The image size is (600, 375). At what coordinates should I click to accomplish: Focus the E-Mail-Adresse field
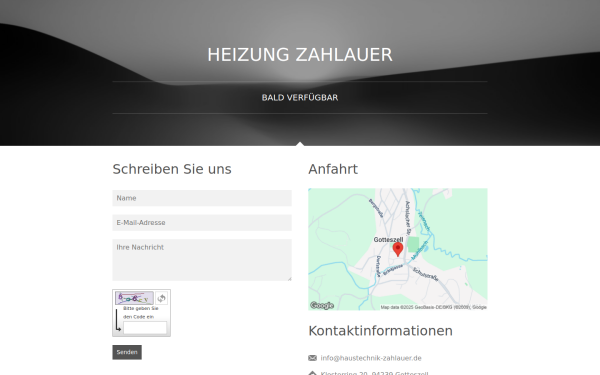202,223
